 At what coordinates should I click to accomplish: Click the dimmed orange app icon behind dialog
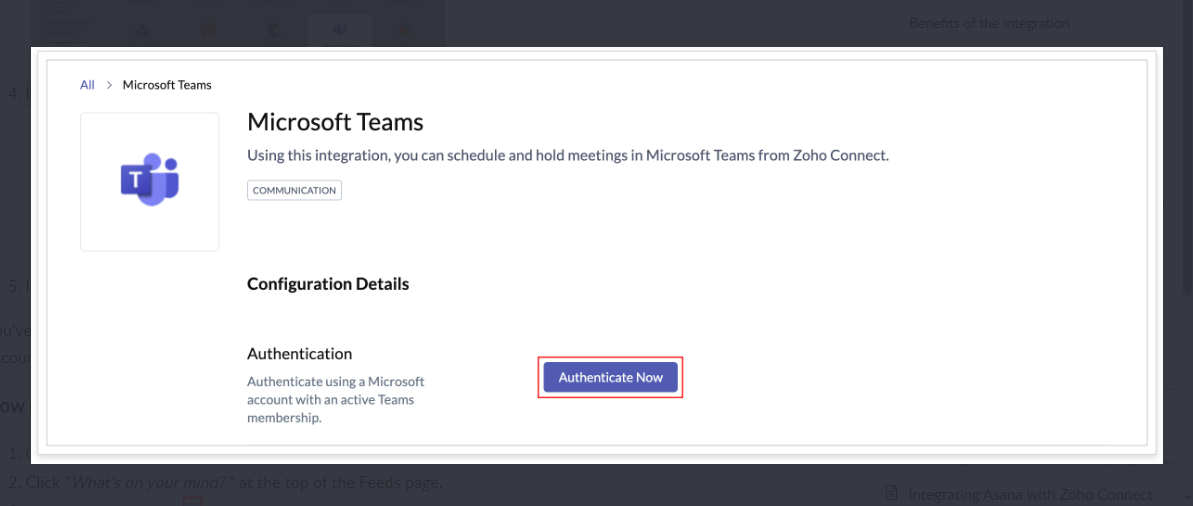208,30
